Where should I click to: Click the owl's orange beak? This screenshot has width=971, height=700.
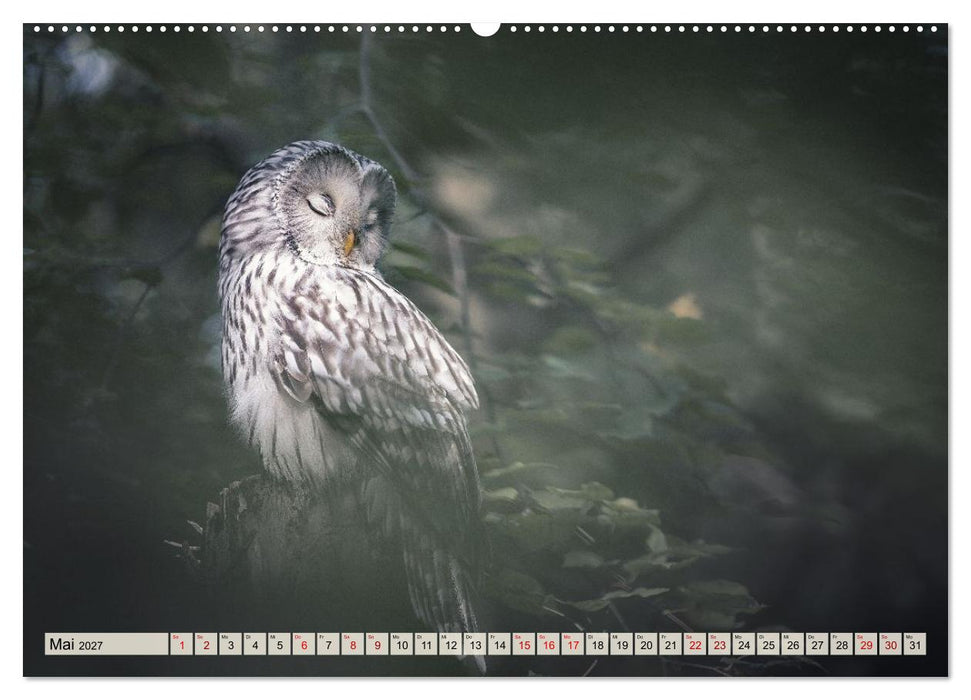point(349,242)
